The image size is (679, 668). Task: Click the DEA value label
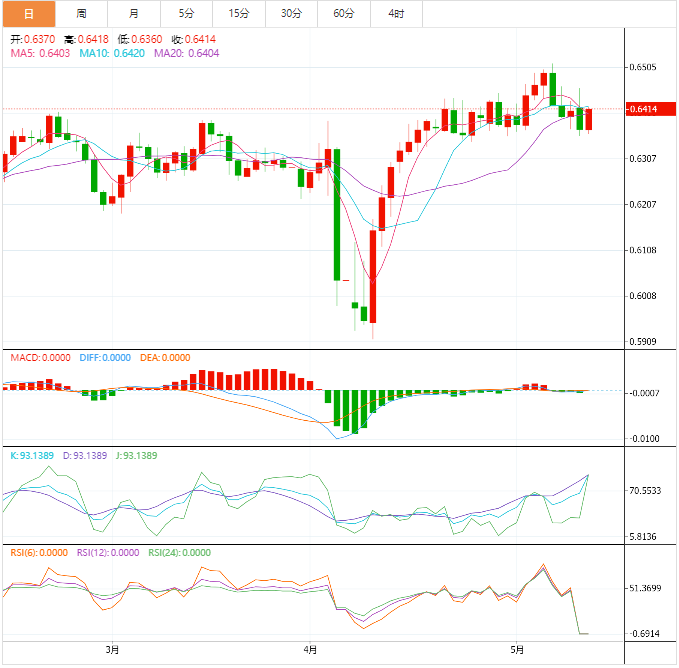[x=166, y=358]
